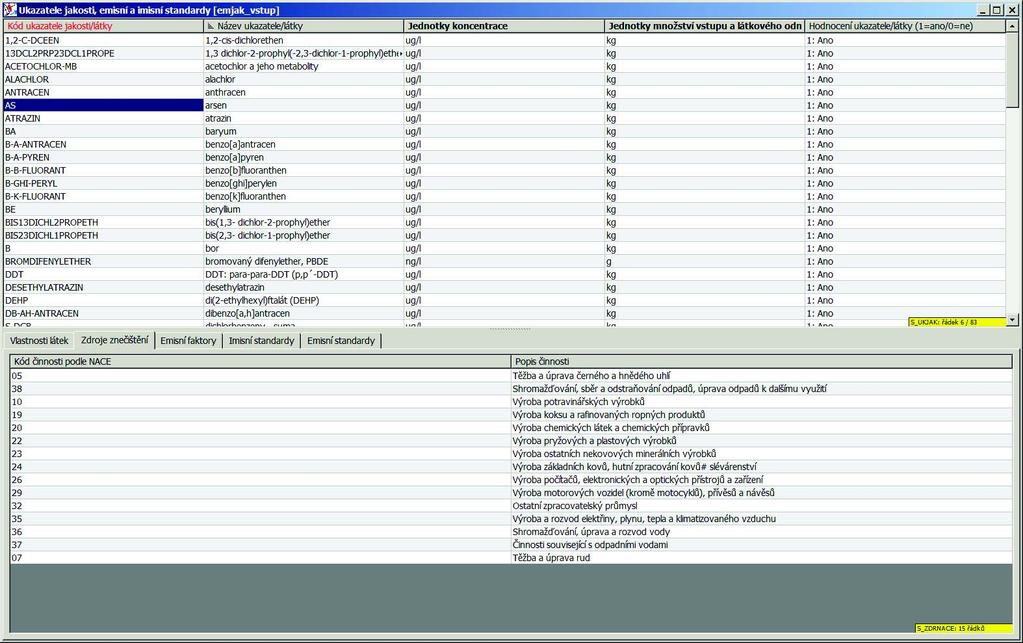Select the B-A-PYREN code cell

(103, 157)
